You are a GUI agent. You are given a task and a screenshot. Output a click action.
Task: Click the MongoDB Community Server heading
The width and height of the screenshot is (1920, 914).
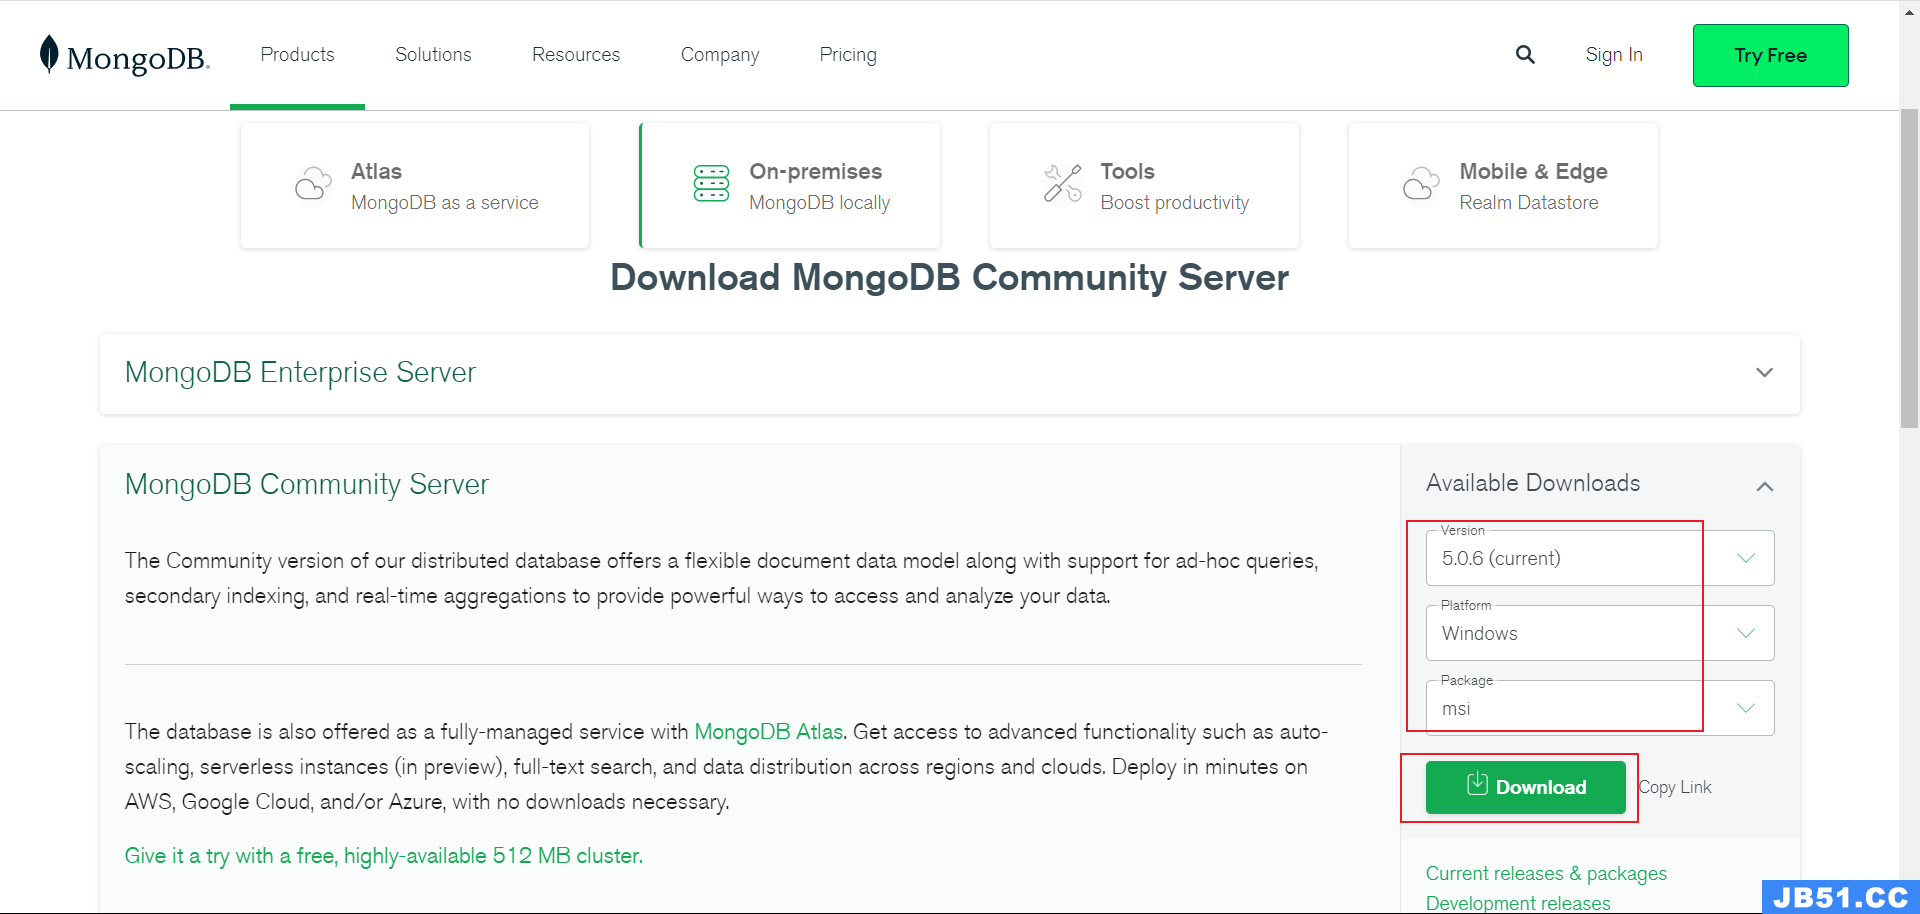[x=307, y=484]
